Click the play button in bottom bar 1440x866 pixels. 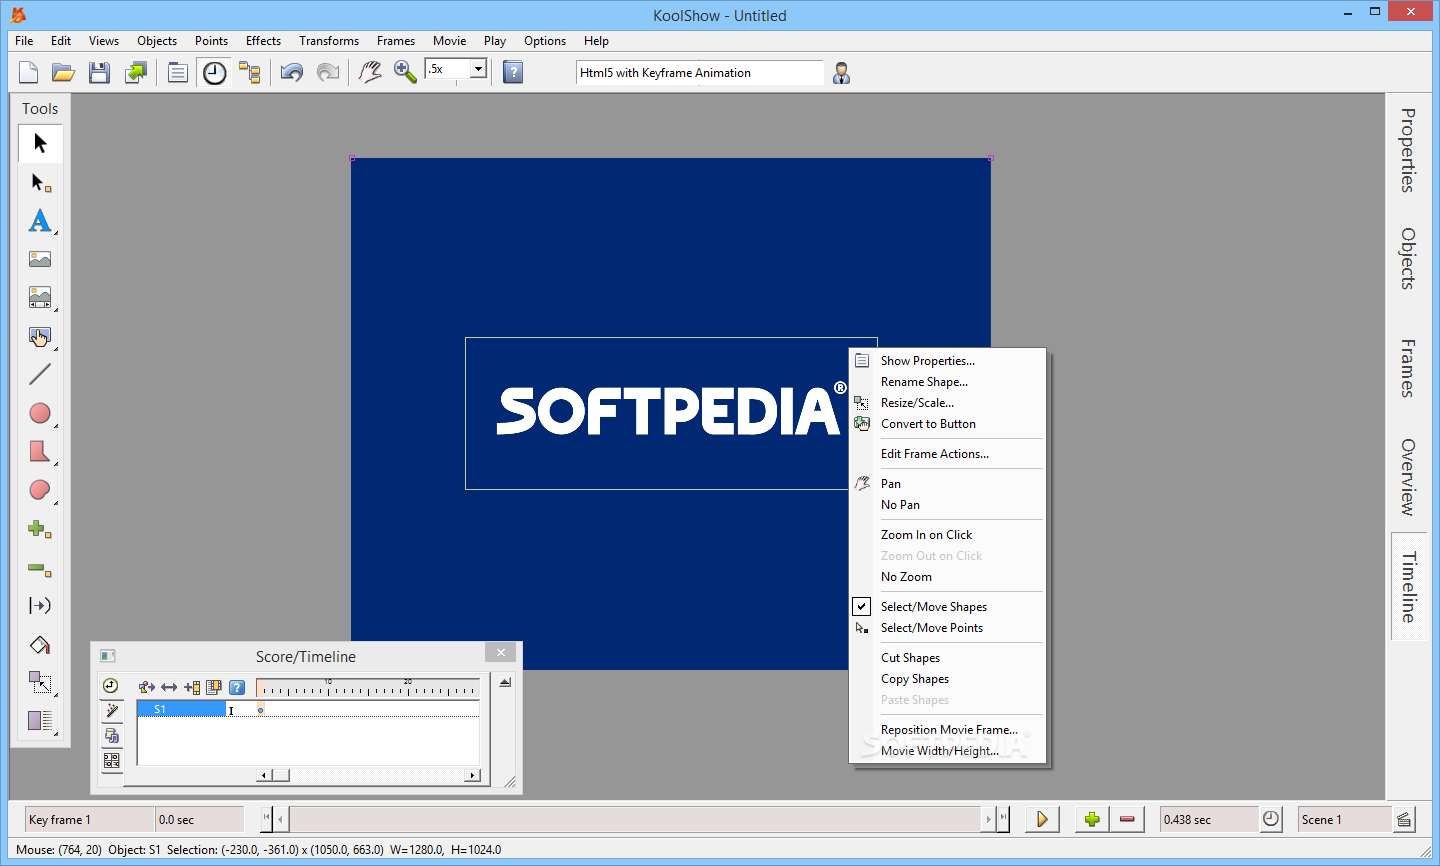point(1042,819)
